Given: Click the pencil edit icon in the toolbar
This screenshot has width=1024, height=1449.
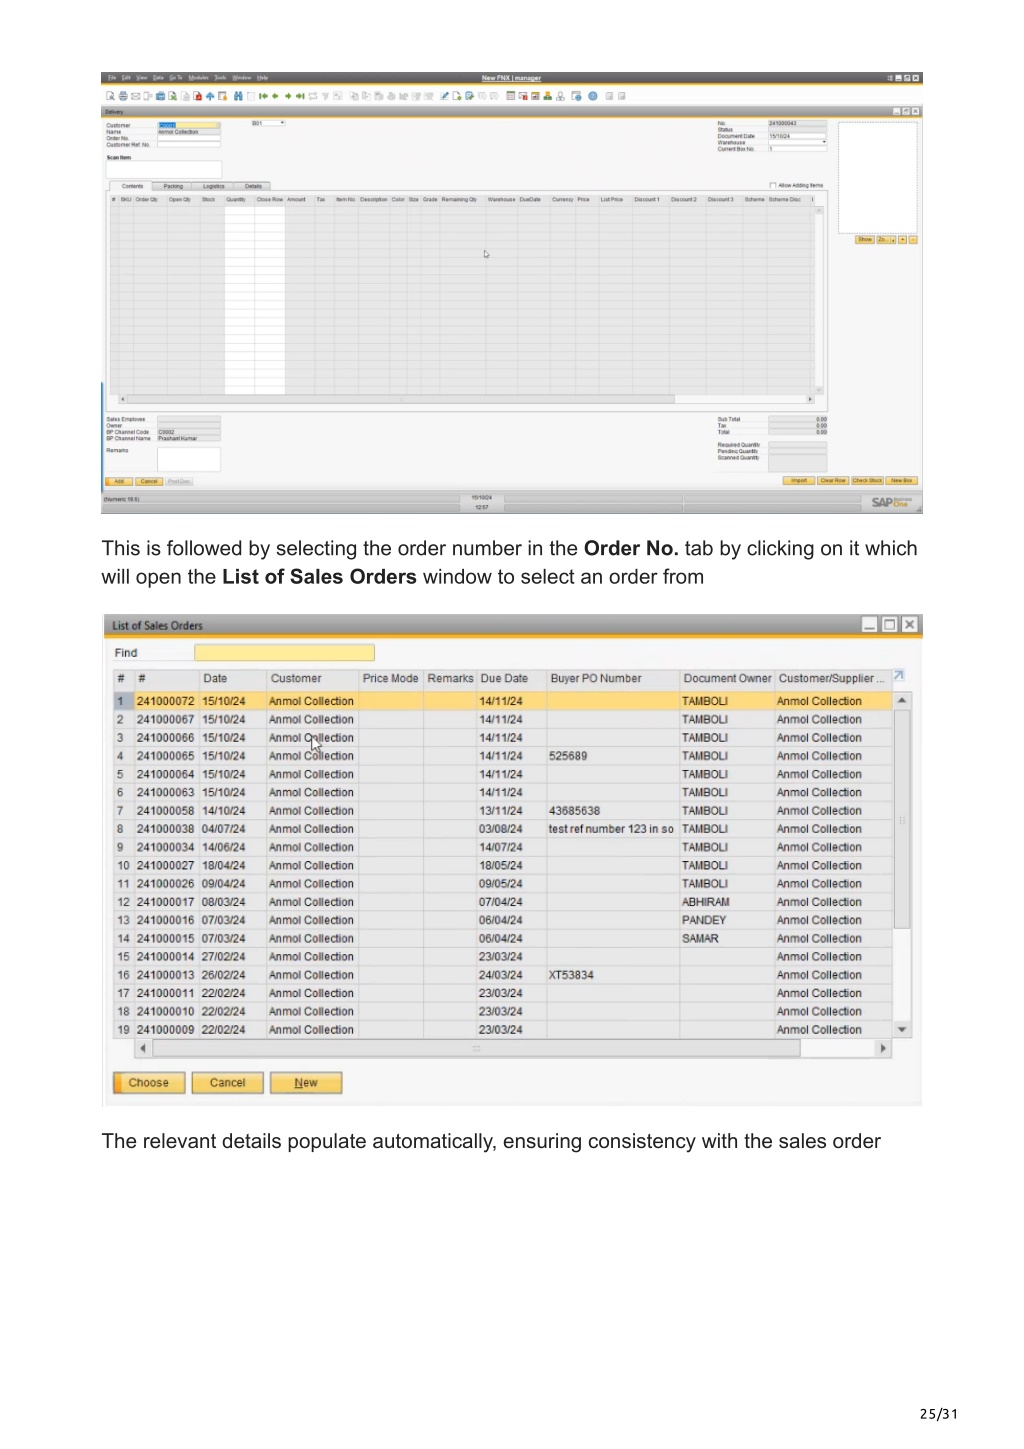Looking at the screenshot, I should click(x=445, y=96).
